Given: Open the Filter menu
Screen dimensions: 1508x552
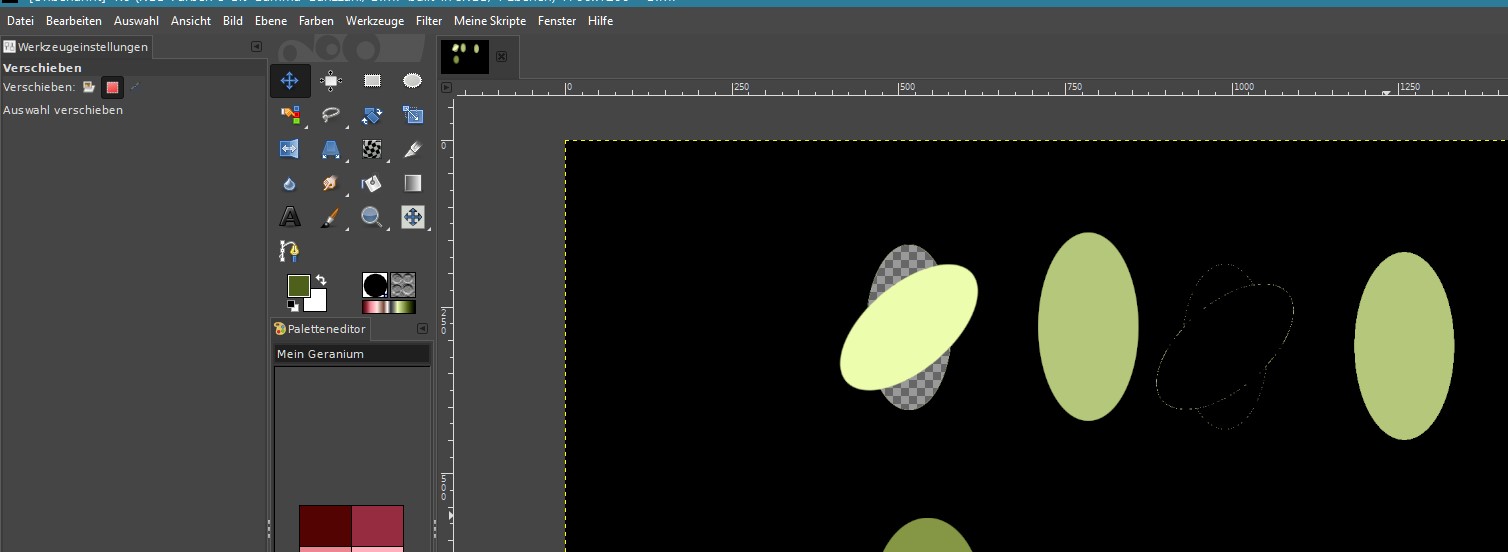Looking at the screenshot, I should pos(429,21).
